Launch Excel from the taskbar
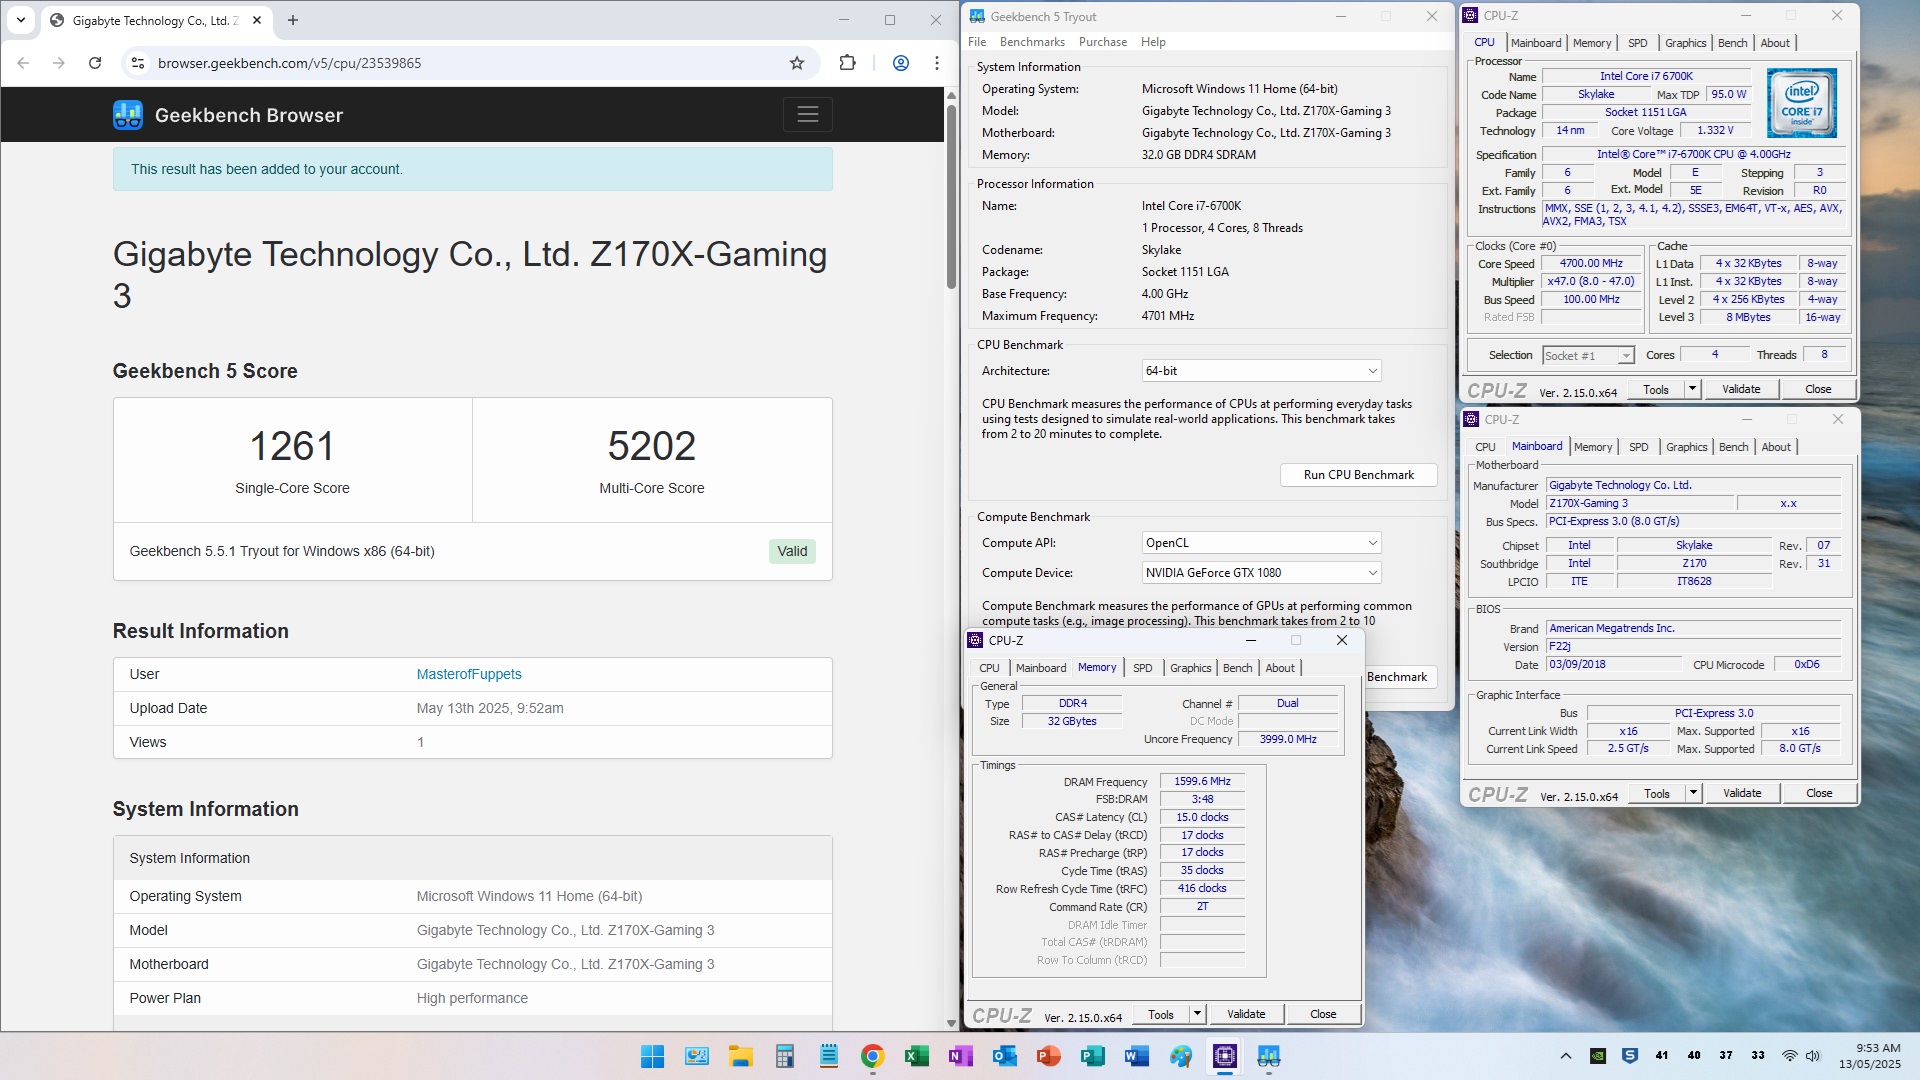This screenshot has height=1080, width=1920. pos(916,1056)
